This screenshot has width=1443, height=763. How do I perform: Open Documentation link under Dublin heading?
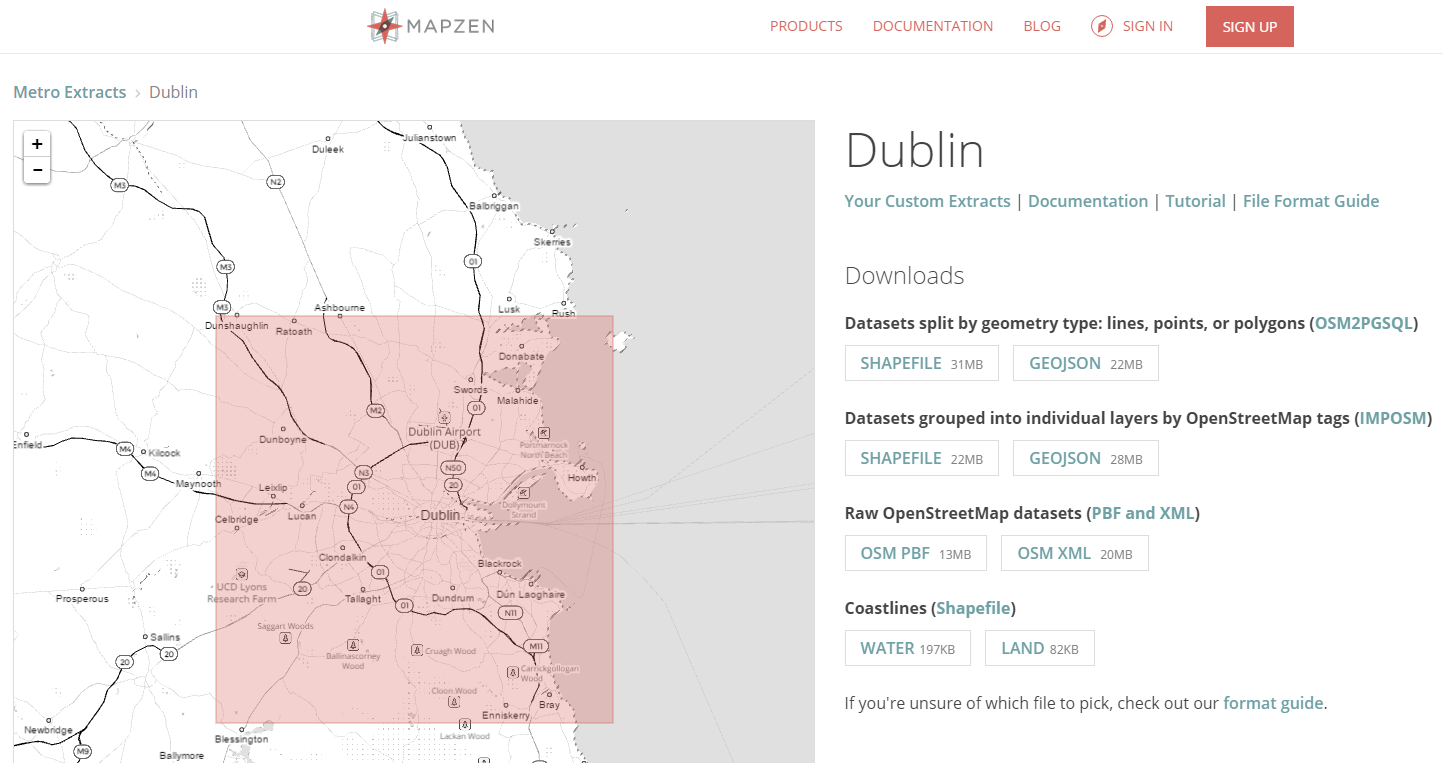1088,201
